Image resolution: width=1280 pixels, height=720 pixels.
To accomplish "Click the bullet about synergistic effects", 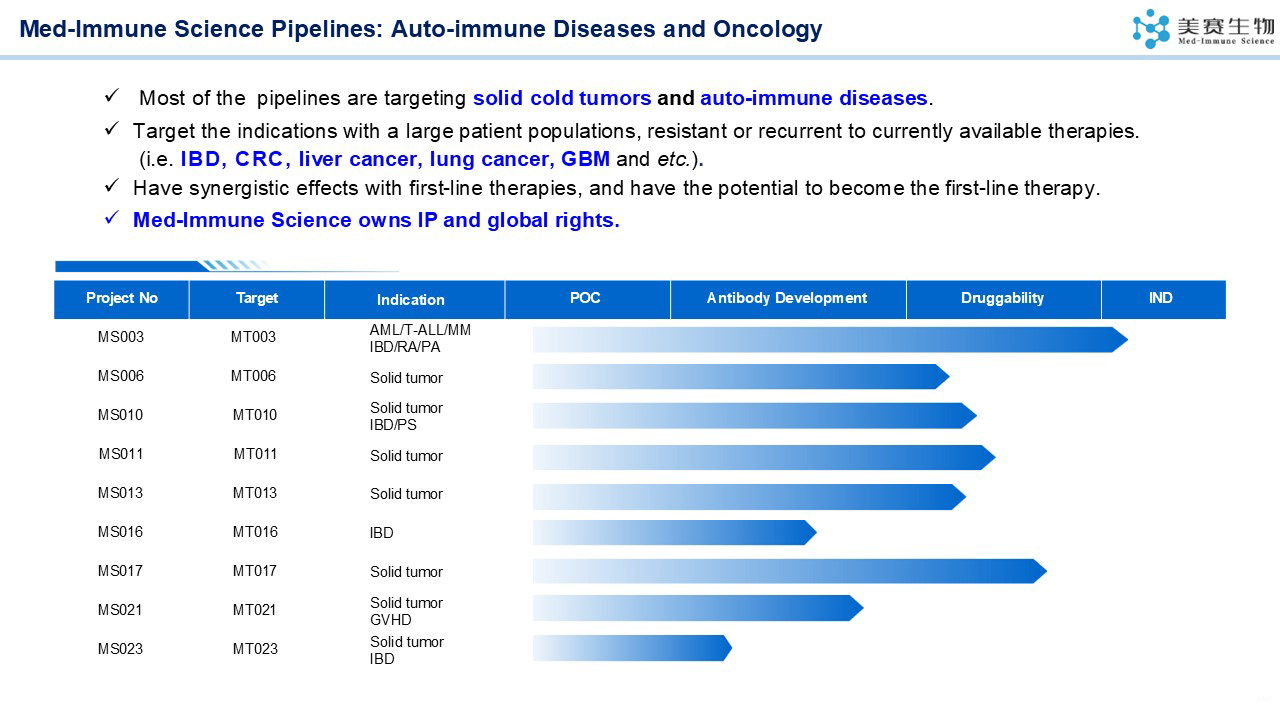I will tap(616, 188).
